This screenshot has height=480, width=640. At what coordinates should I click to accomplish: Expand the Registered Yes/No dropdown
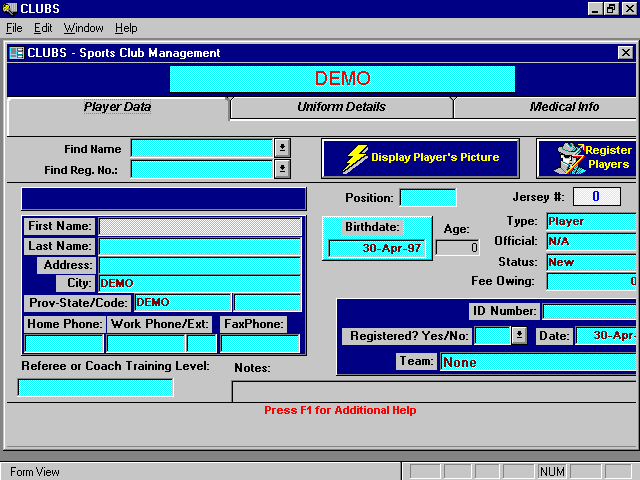tap(519, 336)
